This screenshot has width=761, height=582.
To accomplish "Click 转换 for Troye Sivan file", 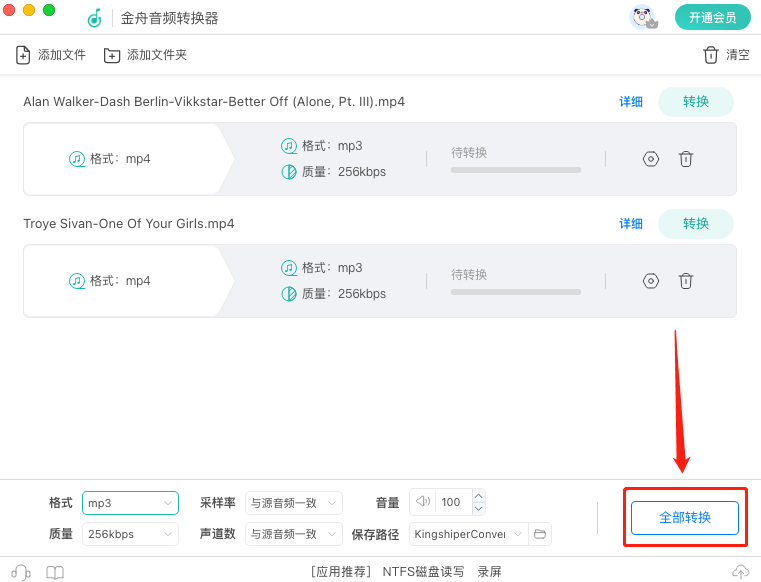I will pos(695,223).
